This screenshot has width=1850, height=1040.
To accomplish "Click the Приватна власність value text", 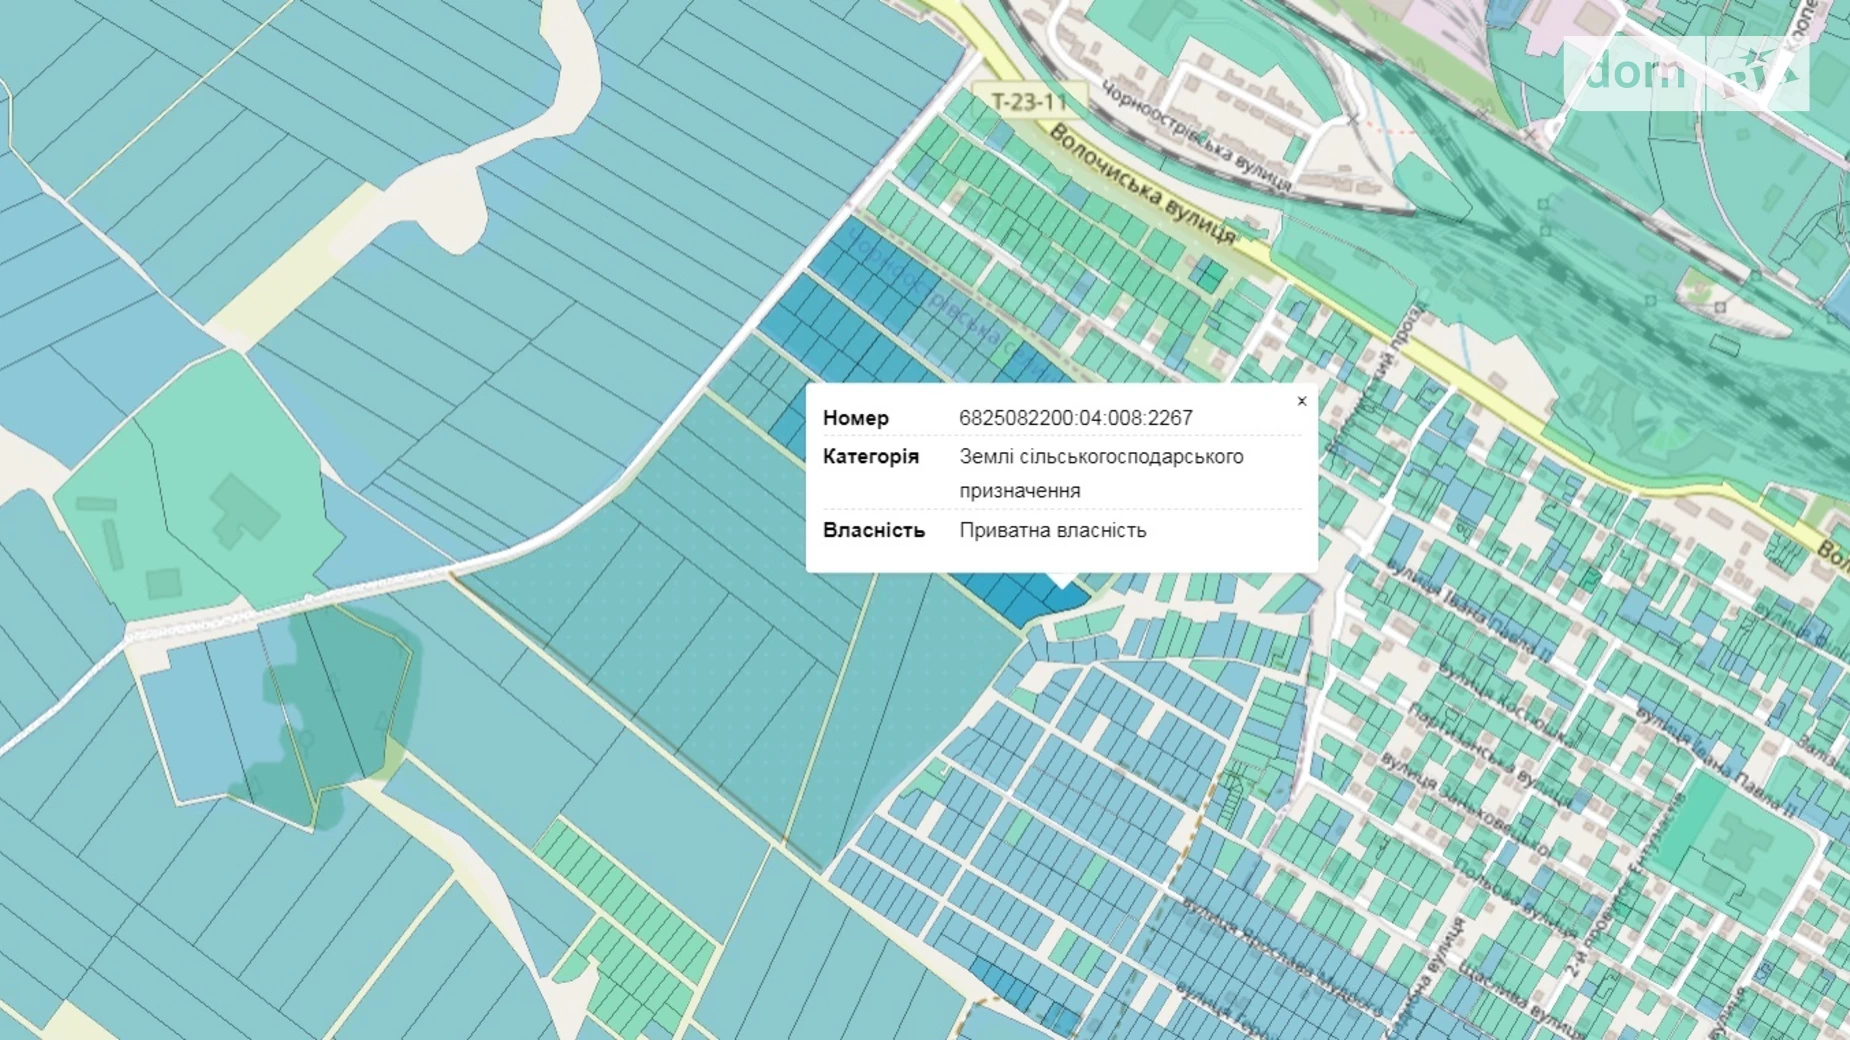I will [x=1052, y=530].
